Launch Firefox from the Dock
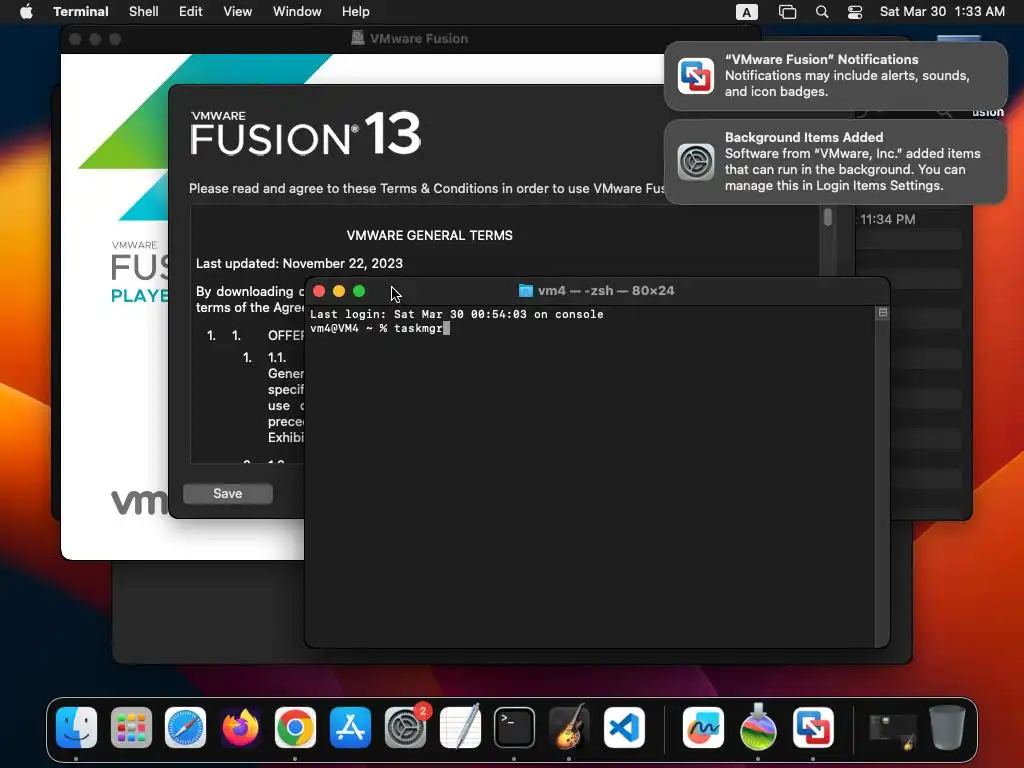This screenshot has width=1024, height=768. (240, 727)
